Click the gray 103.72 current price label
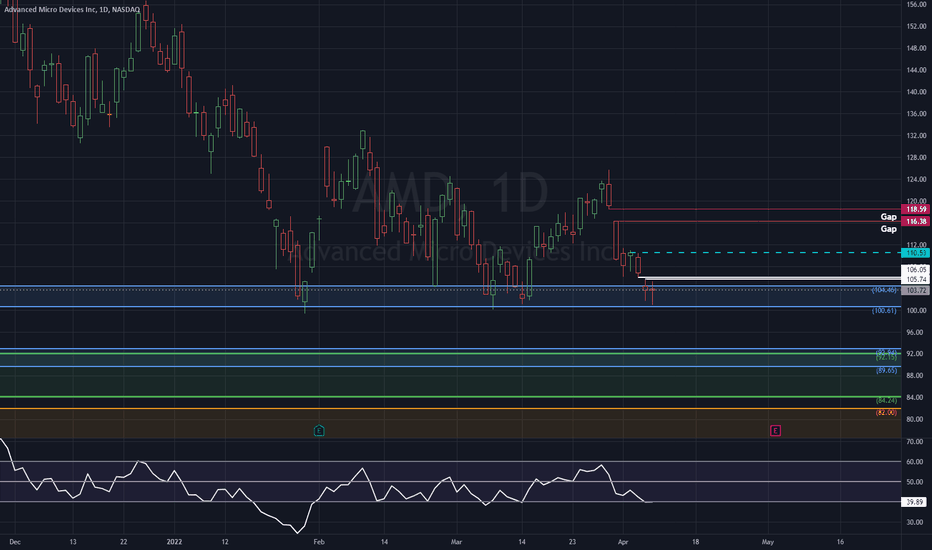Screen dimensions: 932x550 click(915, 291)
